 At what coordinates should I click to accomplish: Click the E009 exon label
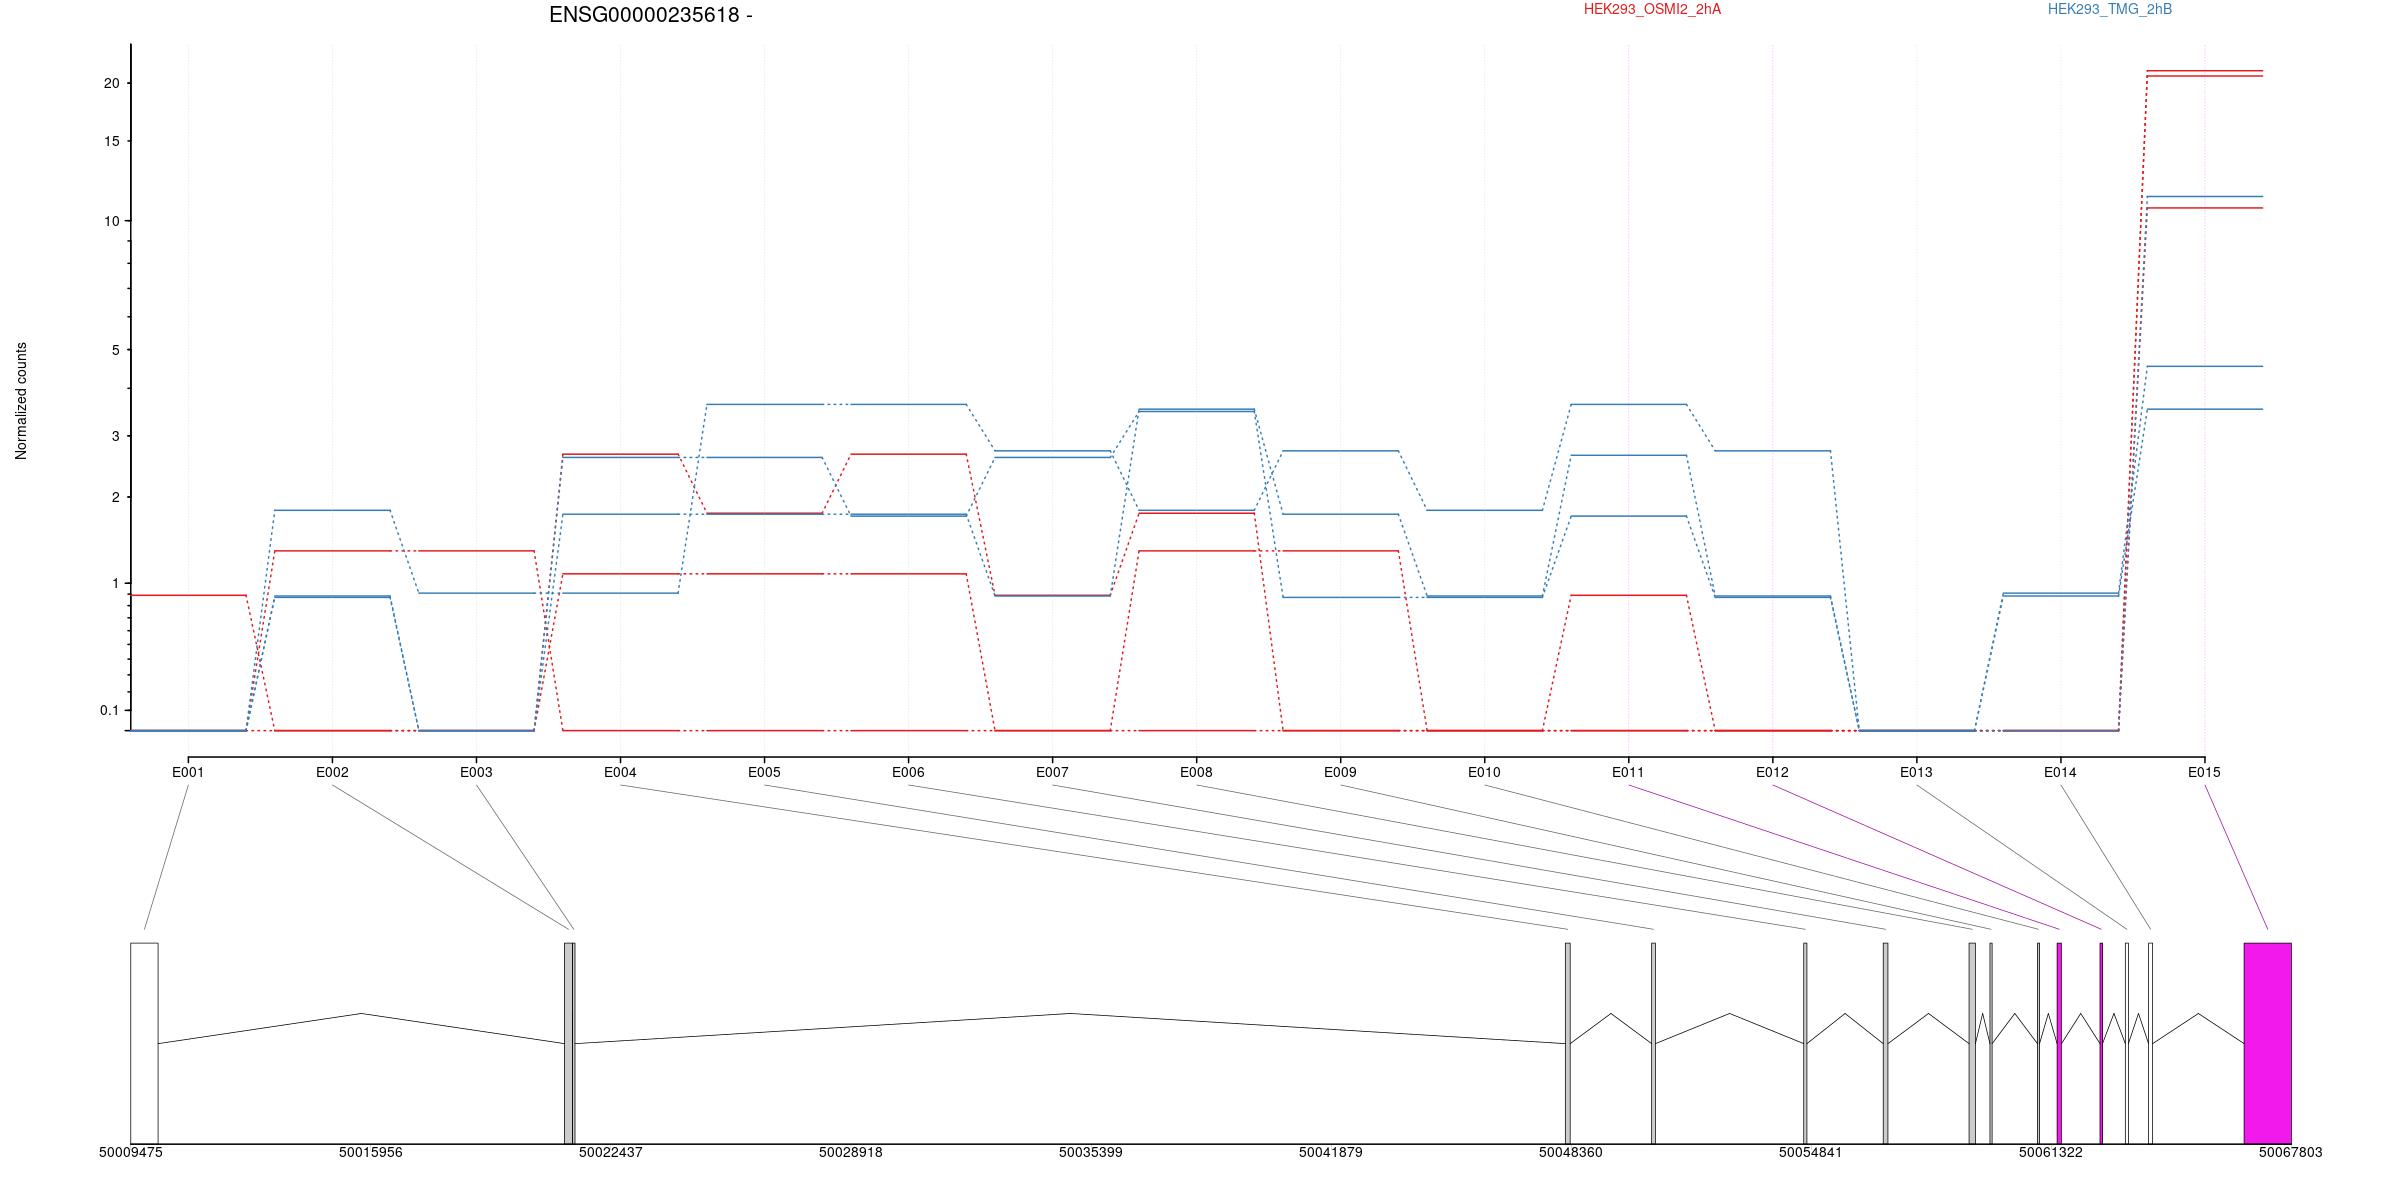coord(1340,772)
